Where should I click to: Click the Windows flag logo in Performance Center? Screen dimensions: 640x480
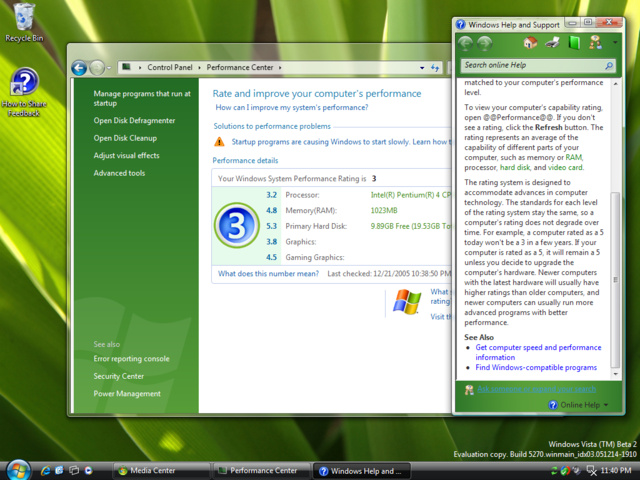[407, 302]
